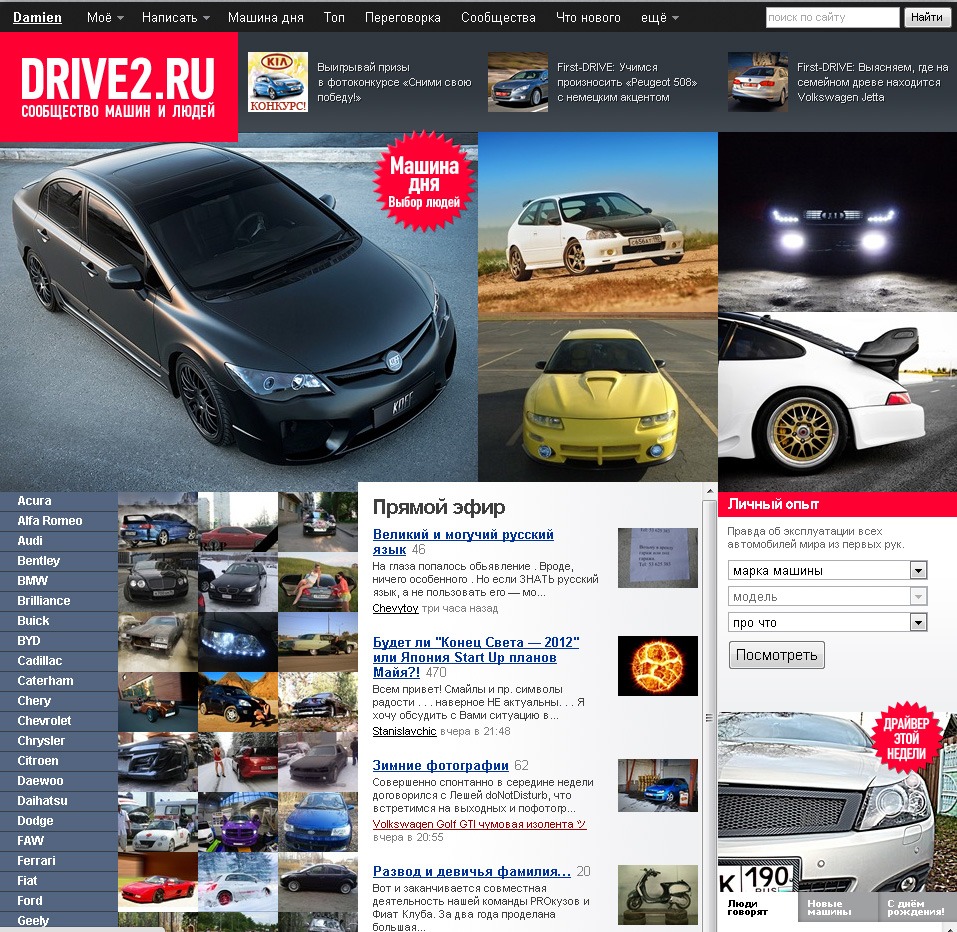Viewport: 957px width, 932px height.
Task: Open 'Будет ли Конец Света — 2012' post
Action: 476,657
